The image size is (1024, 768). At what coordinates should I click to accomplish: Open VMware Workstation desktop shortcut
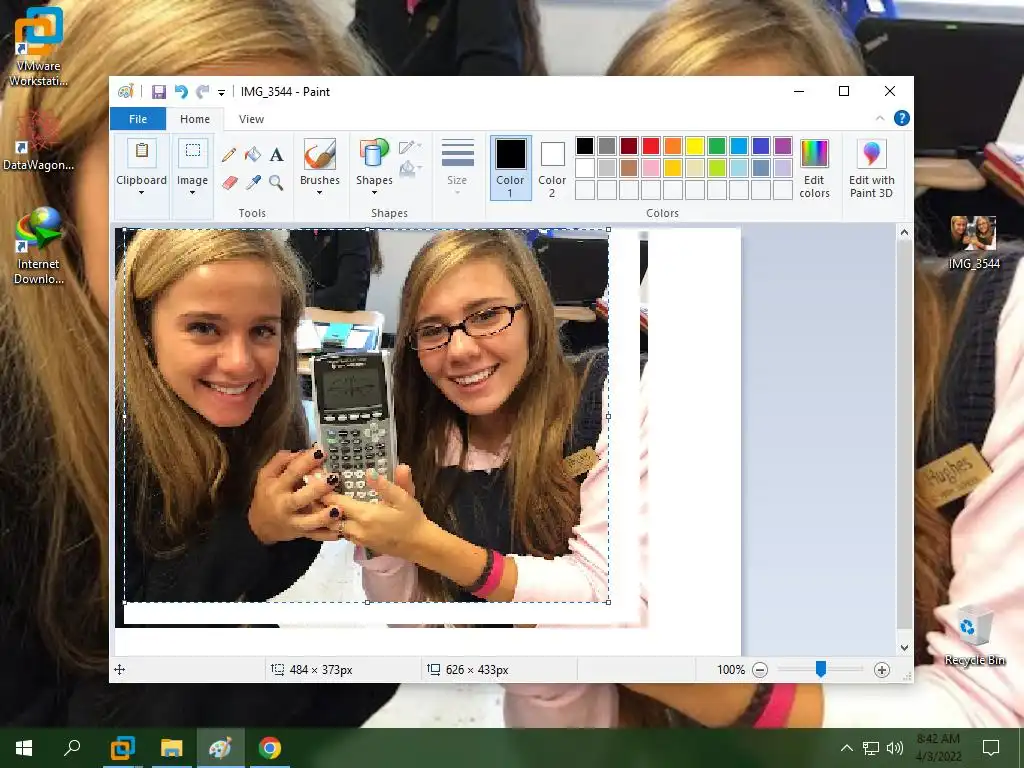coord(39,46)
